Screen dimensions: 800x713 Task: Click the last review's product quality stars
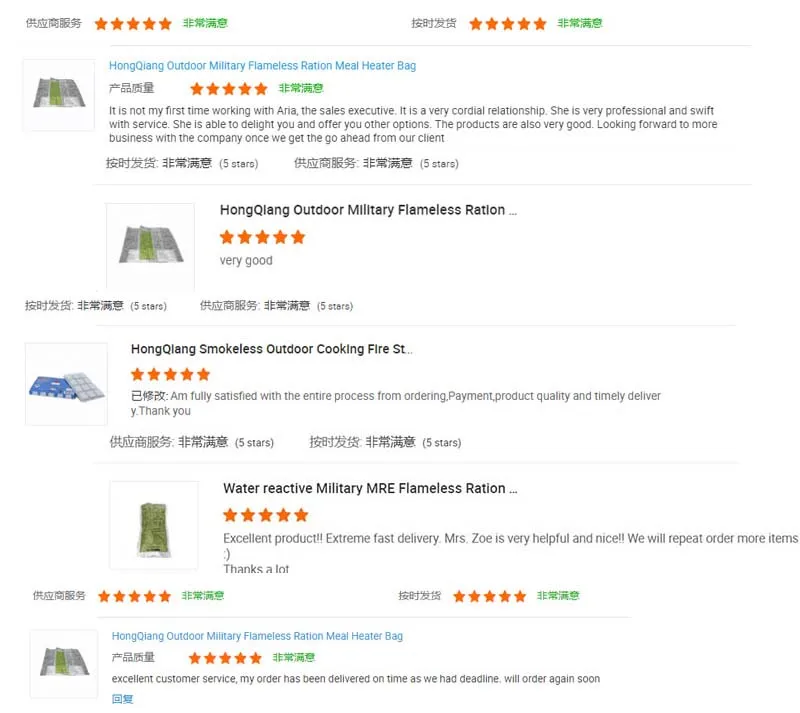225,658
